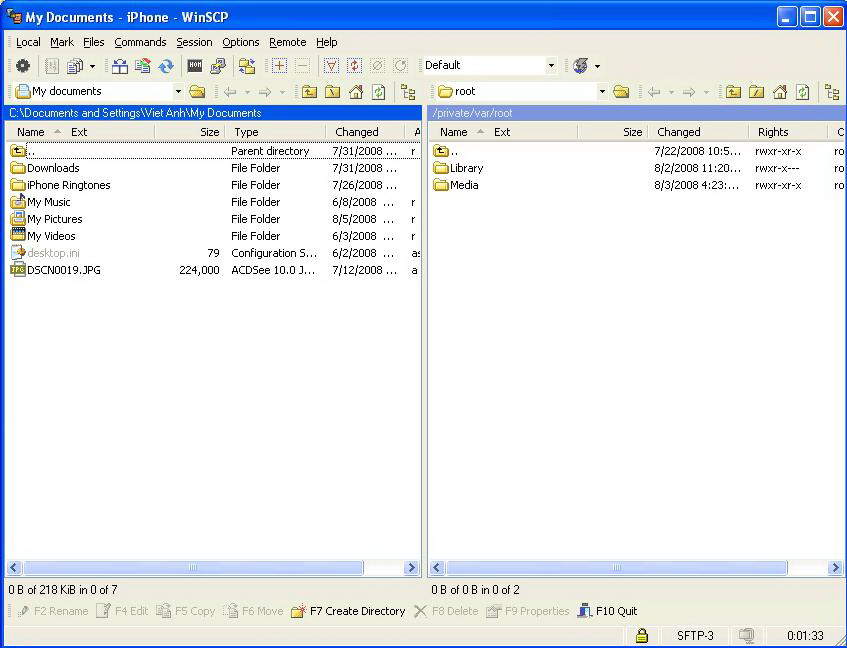Image resolution: width=847 pixels, height=648 pixels.
Task: Click the Select All triangle icon
Action: 331,66
